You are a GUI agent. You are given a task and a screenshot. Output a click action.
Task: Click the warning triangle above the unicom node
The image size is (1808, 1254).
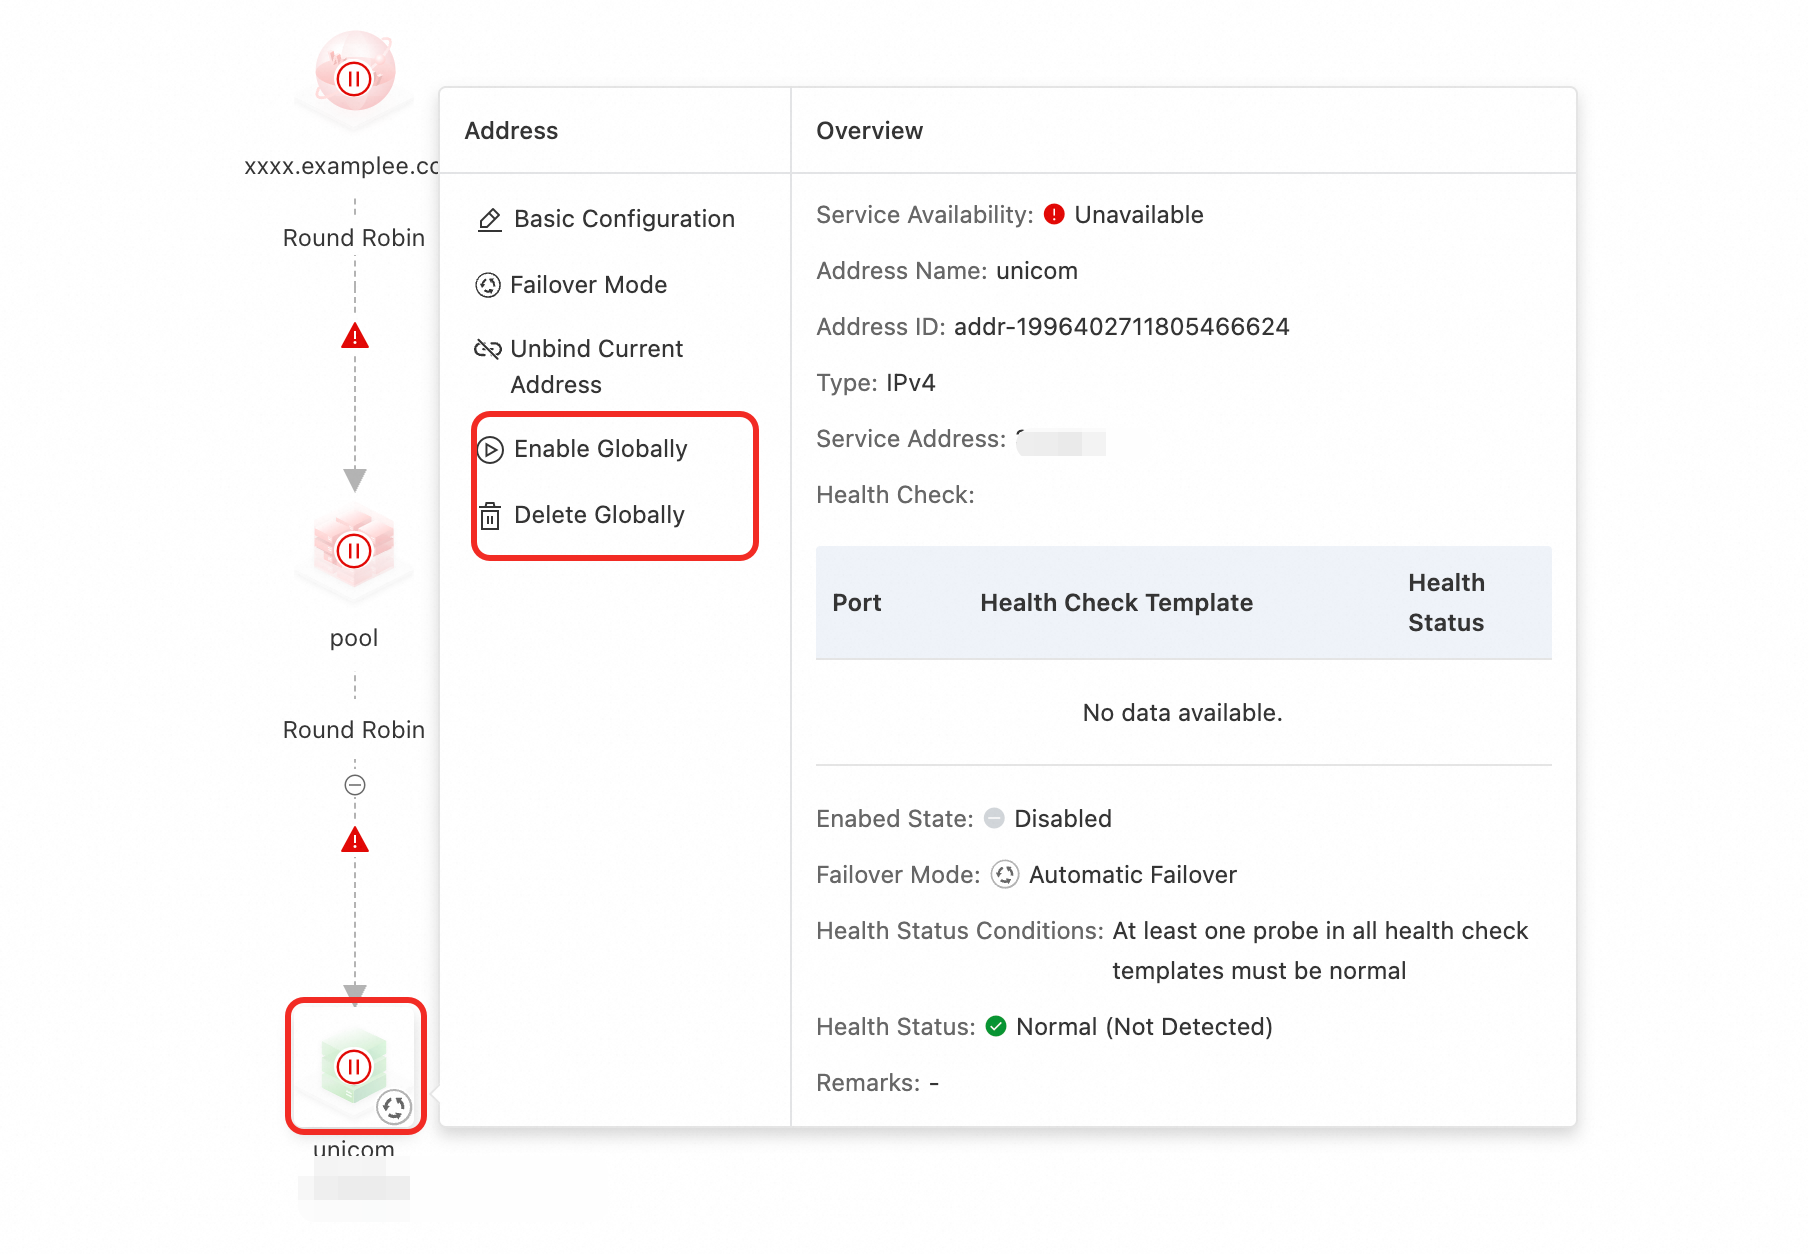coord(355,840)
